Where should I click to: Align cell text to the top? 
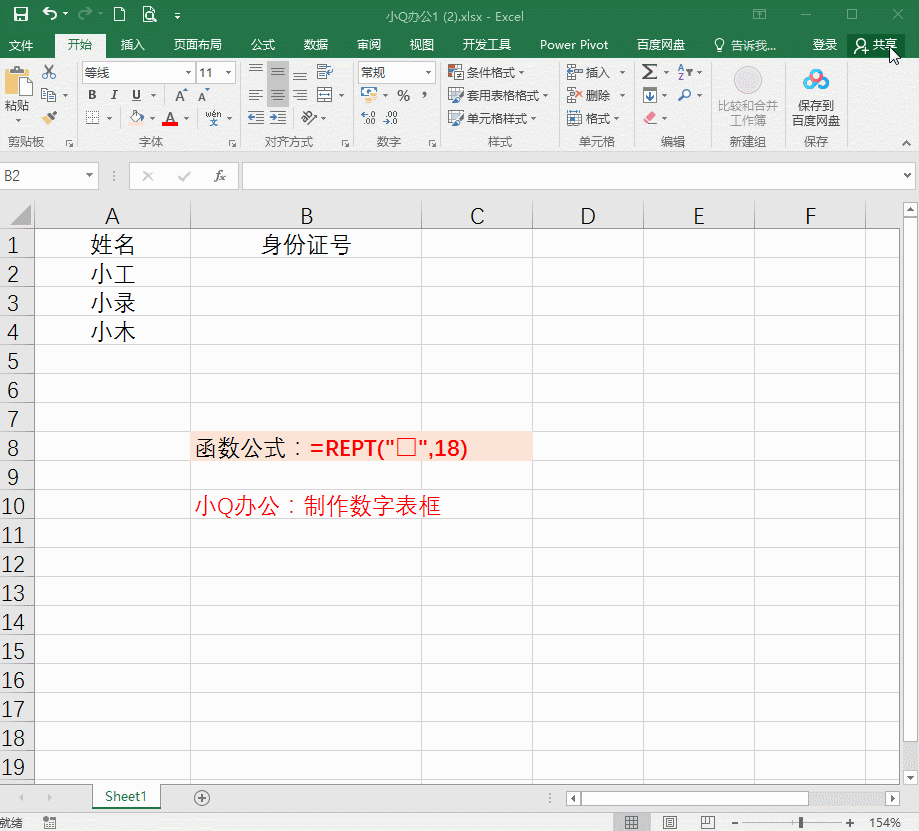pyautogui.click(x=256, y=72)
